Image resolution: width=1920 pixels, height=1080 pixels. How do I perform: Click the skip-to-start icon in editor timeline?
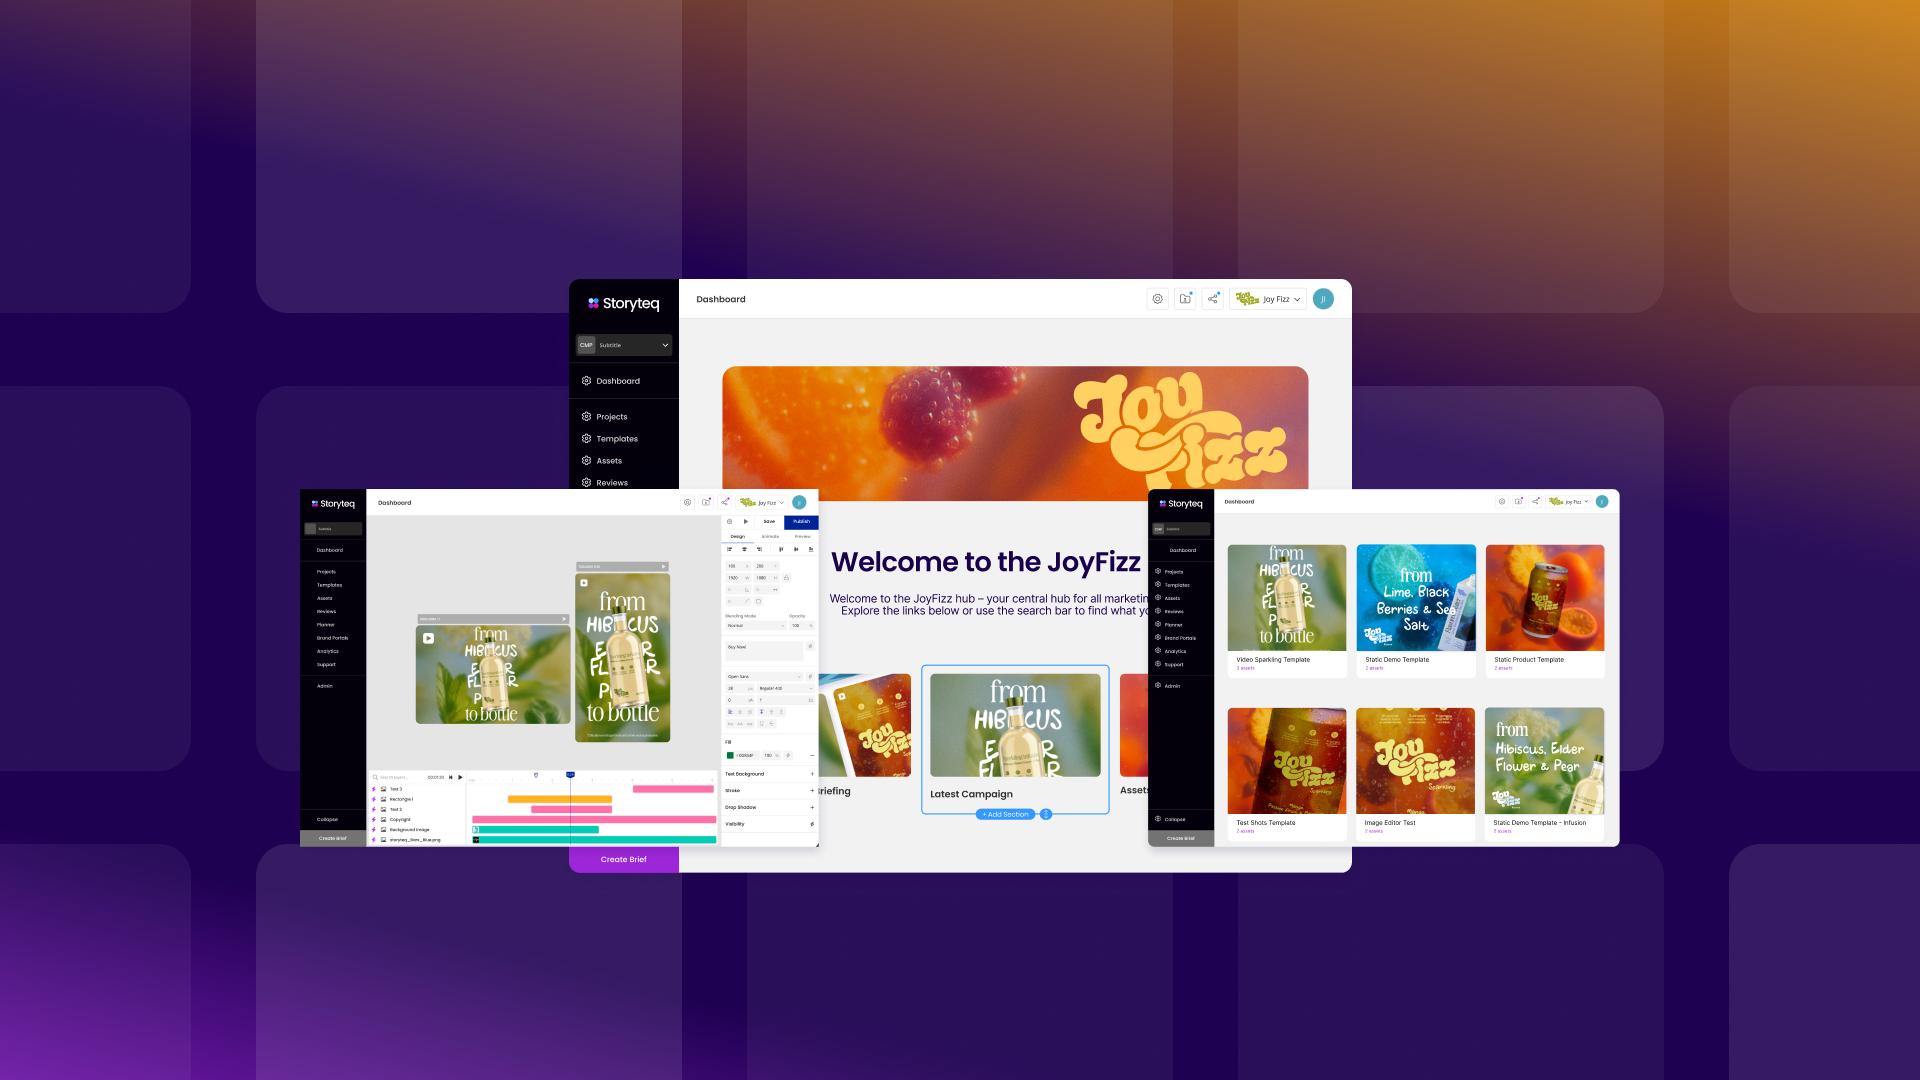click(x=450, y=777)
